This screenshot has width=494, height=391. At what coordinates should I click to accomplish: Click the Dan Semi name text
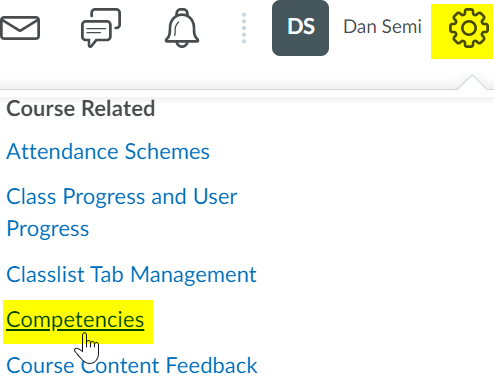click(383, 27)
